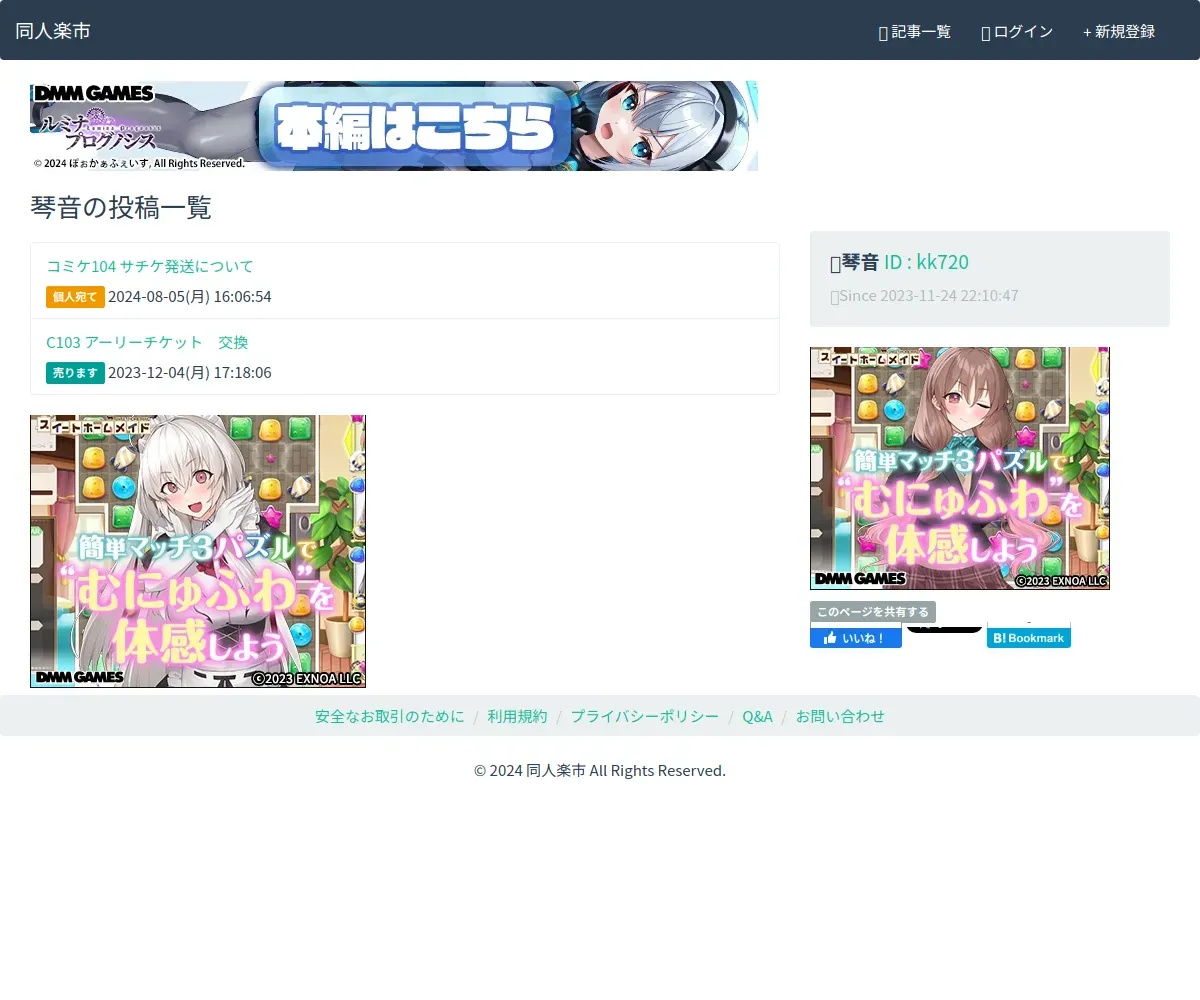Open the 記事一覧 menu item
The height and width of the screenshot is (1000, 1200).
coord(915,31)
